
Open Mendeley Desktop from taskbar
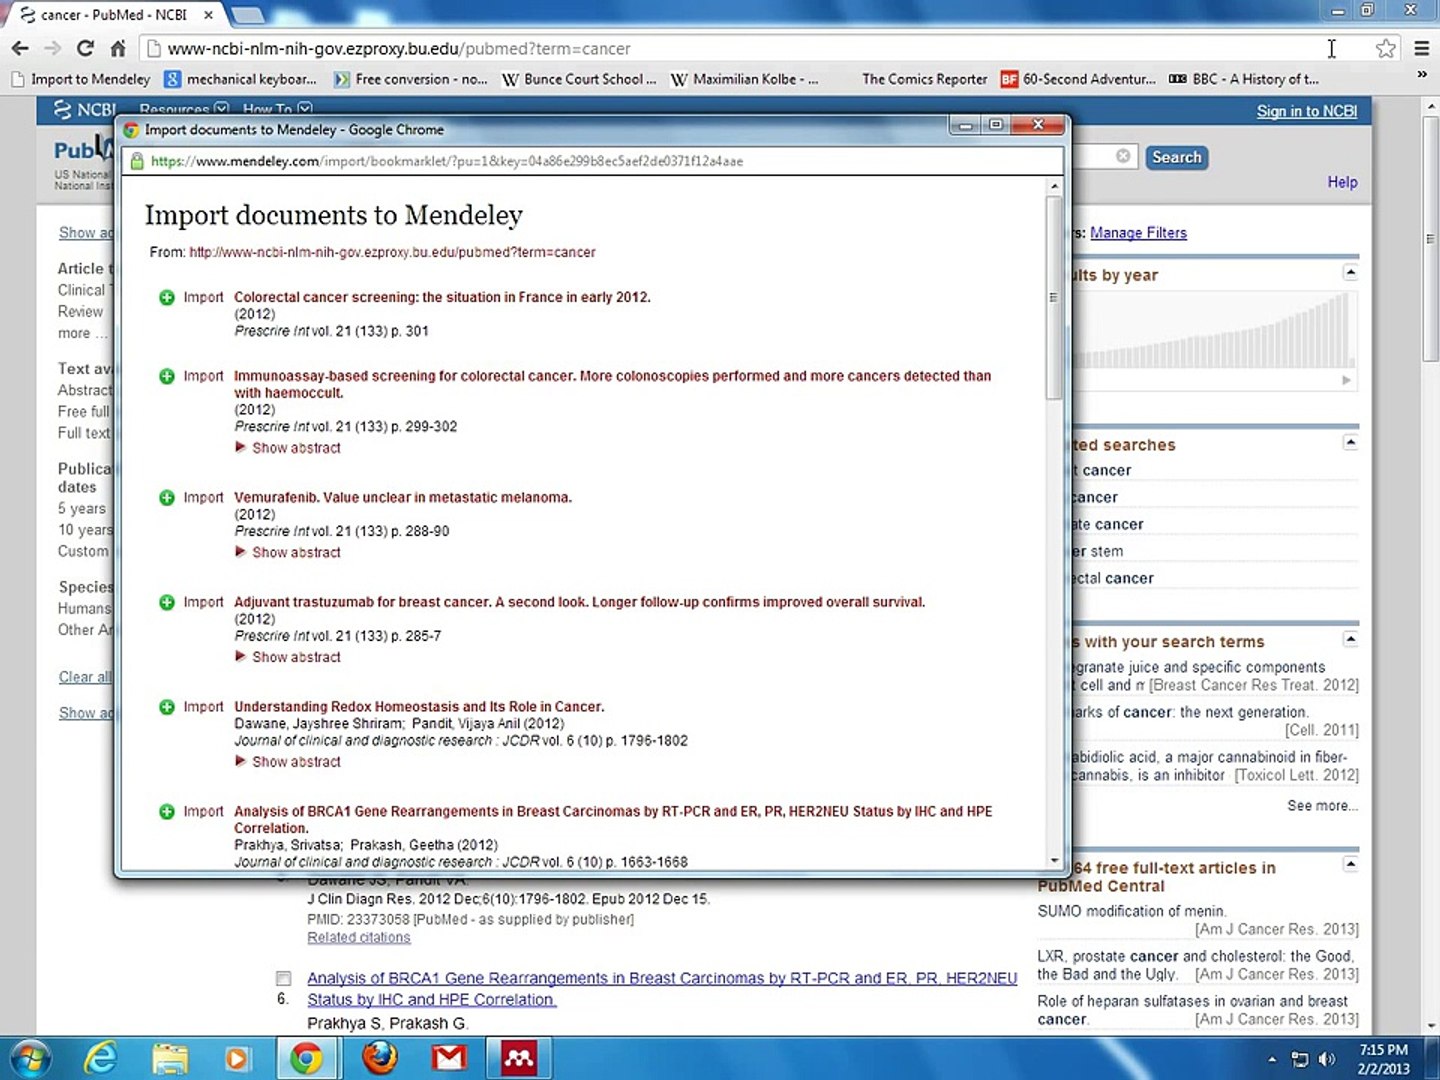[519, 1058]
